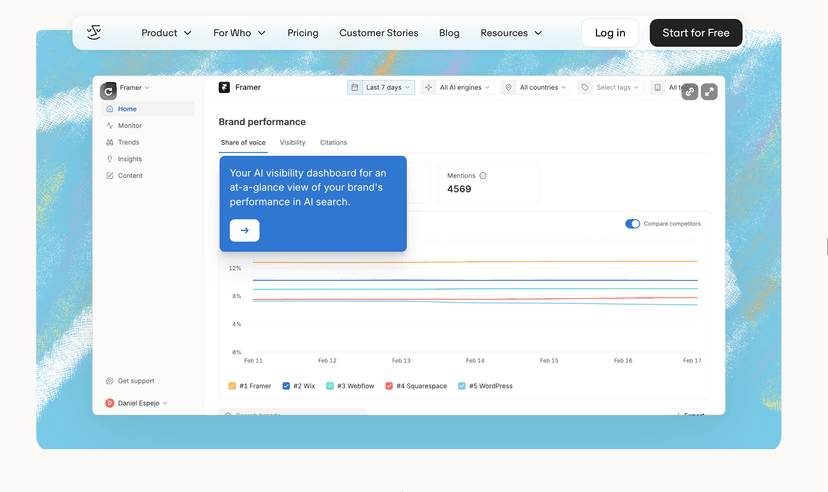Click the sparkle icon for AI engines
The height and width of the screenshot is (492, 828).
coord(429,88)
